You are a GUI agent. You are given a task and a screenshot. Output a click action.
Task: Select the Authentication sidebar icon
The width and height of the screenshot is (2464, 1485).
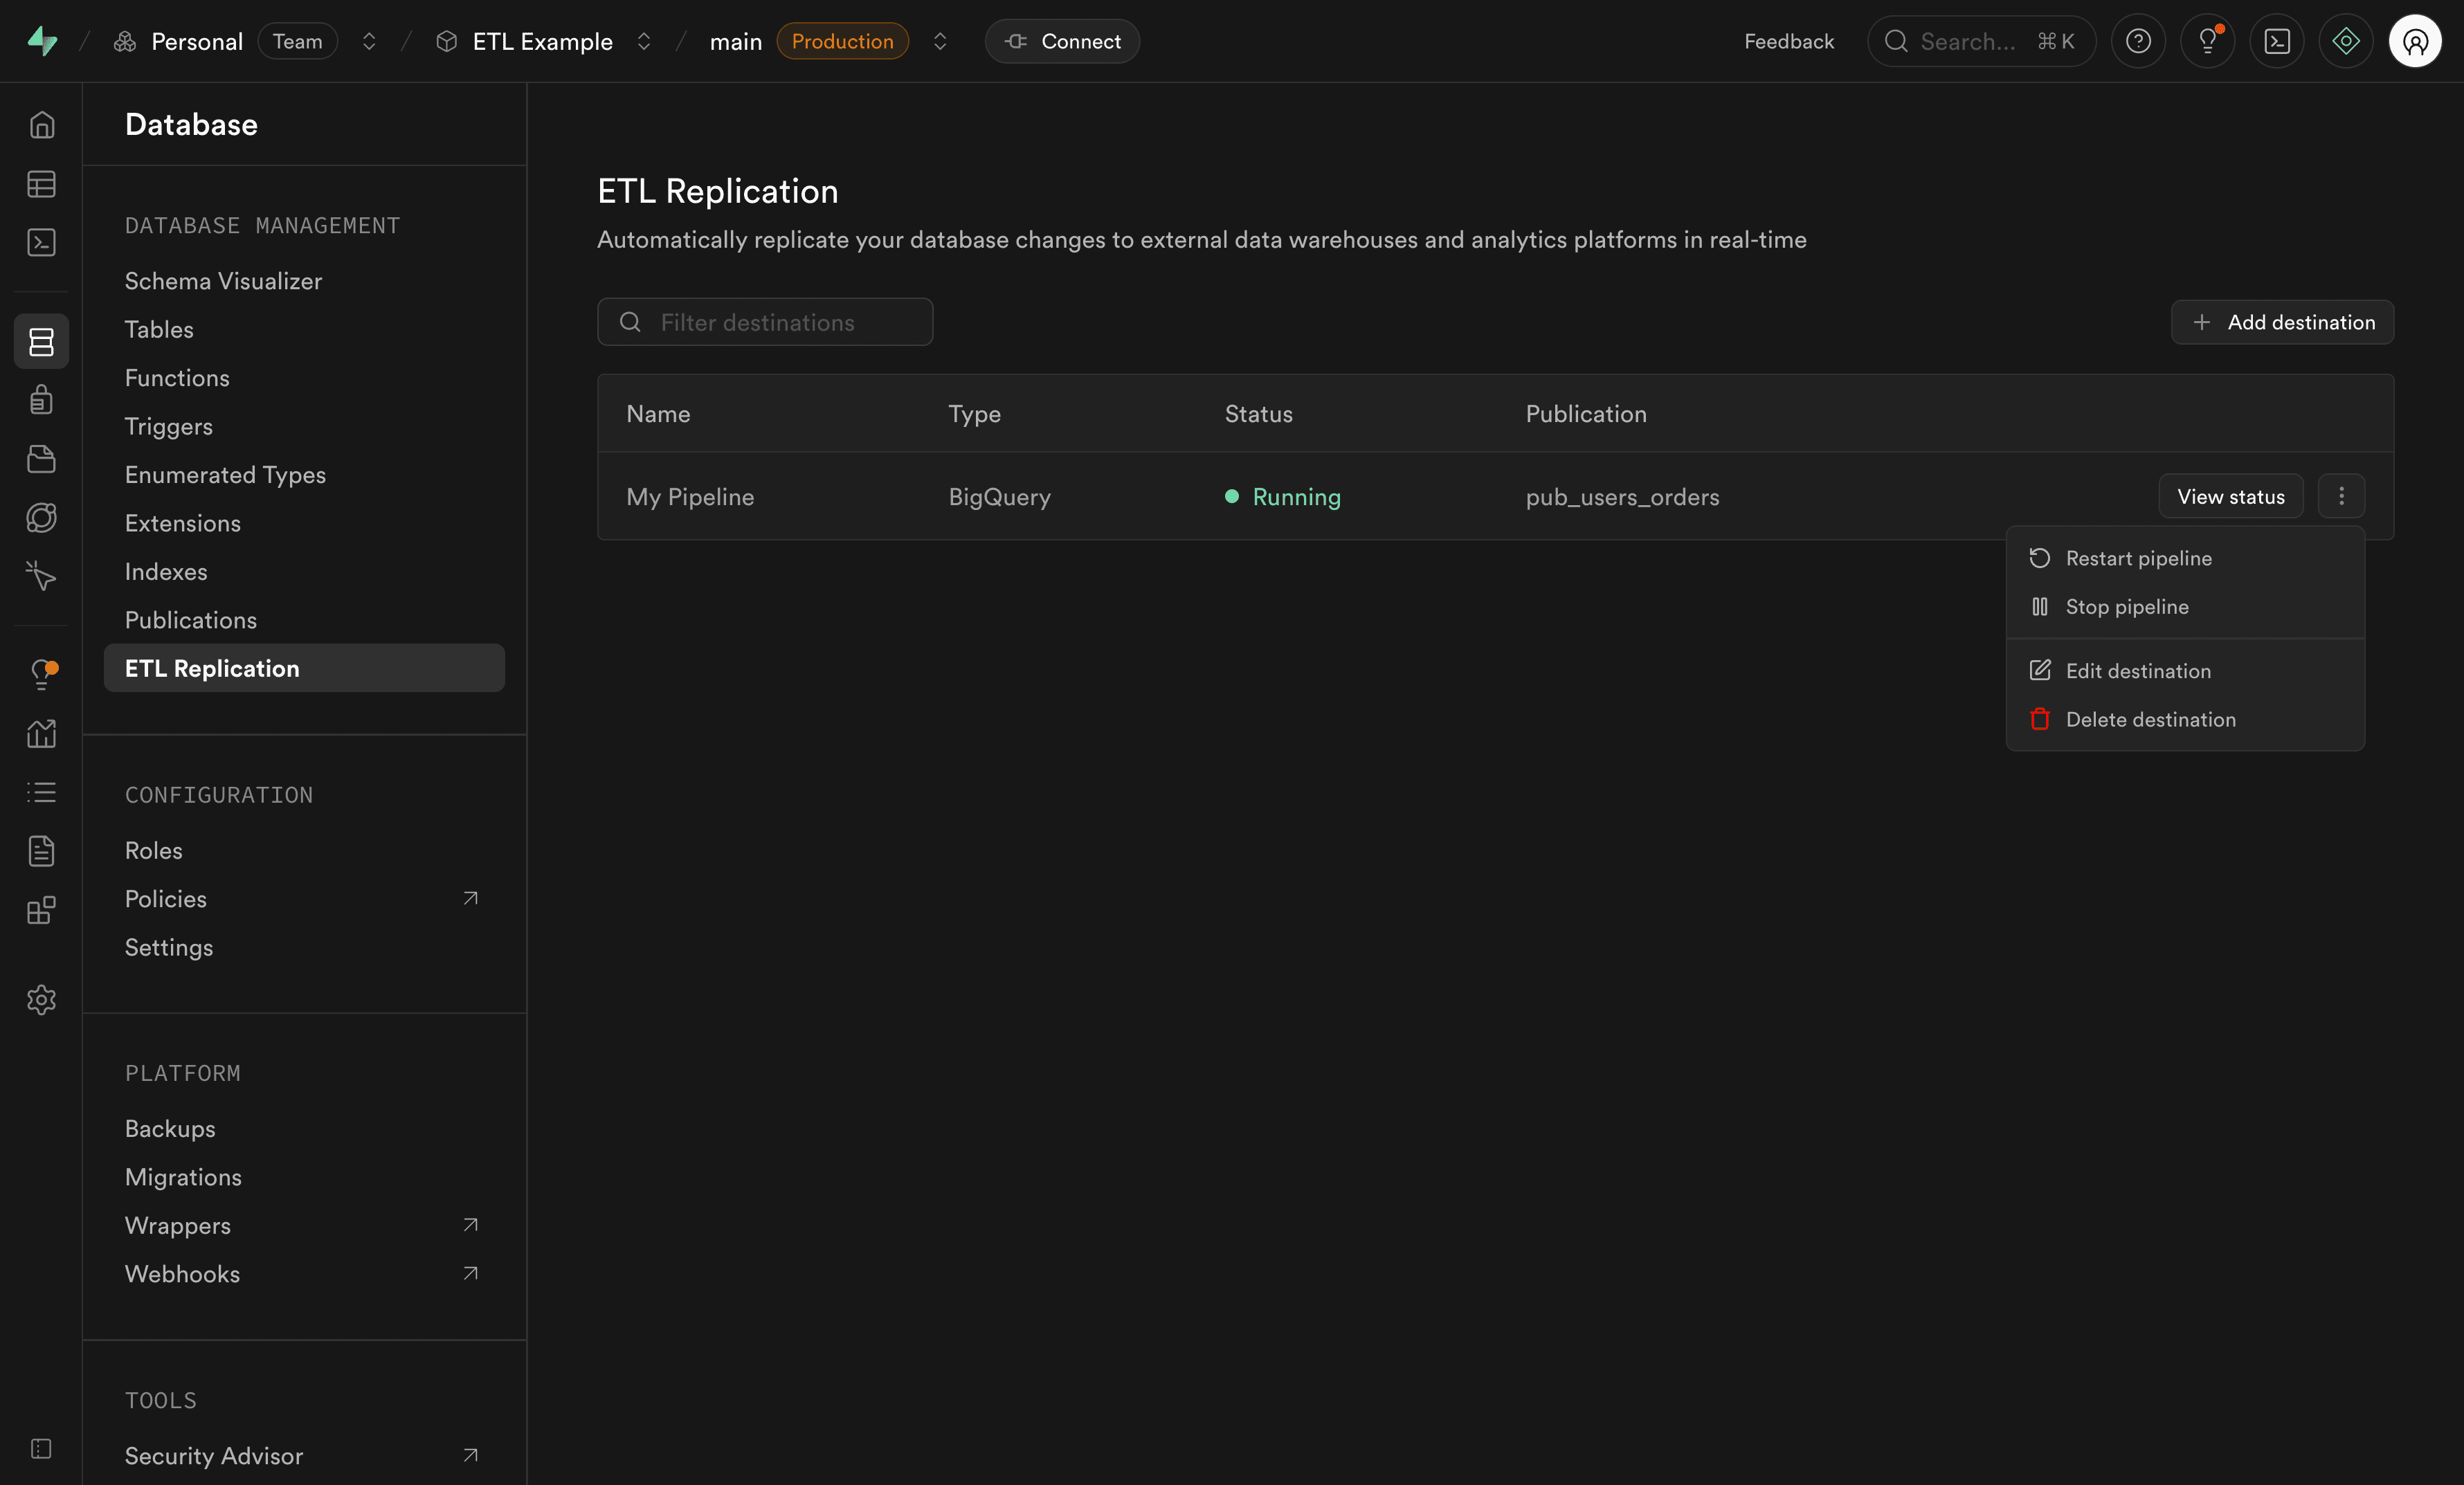(x=41, y=399)
